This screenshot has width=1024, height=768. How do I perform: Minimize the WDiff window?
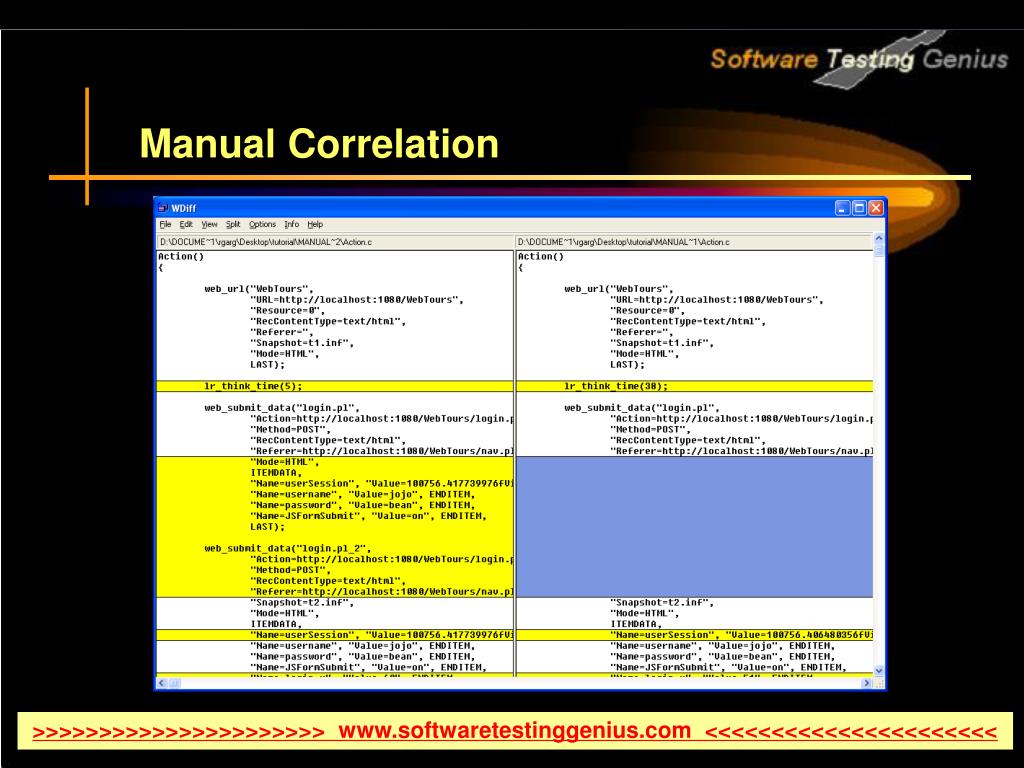click(842, 208)
